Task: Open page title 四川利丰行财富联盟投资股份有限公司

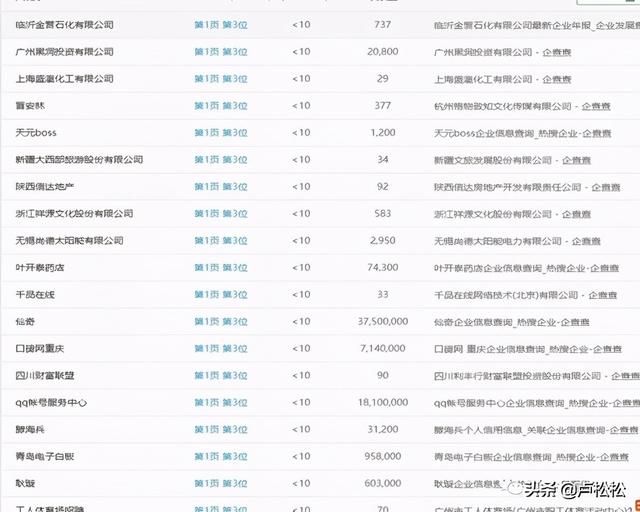Action: click(x=517, y=376)
